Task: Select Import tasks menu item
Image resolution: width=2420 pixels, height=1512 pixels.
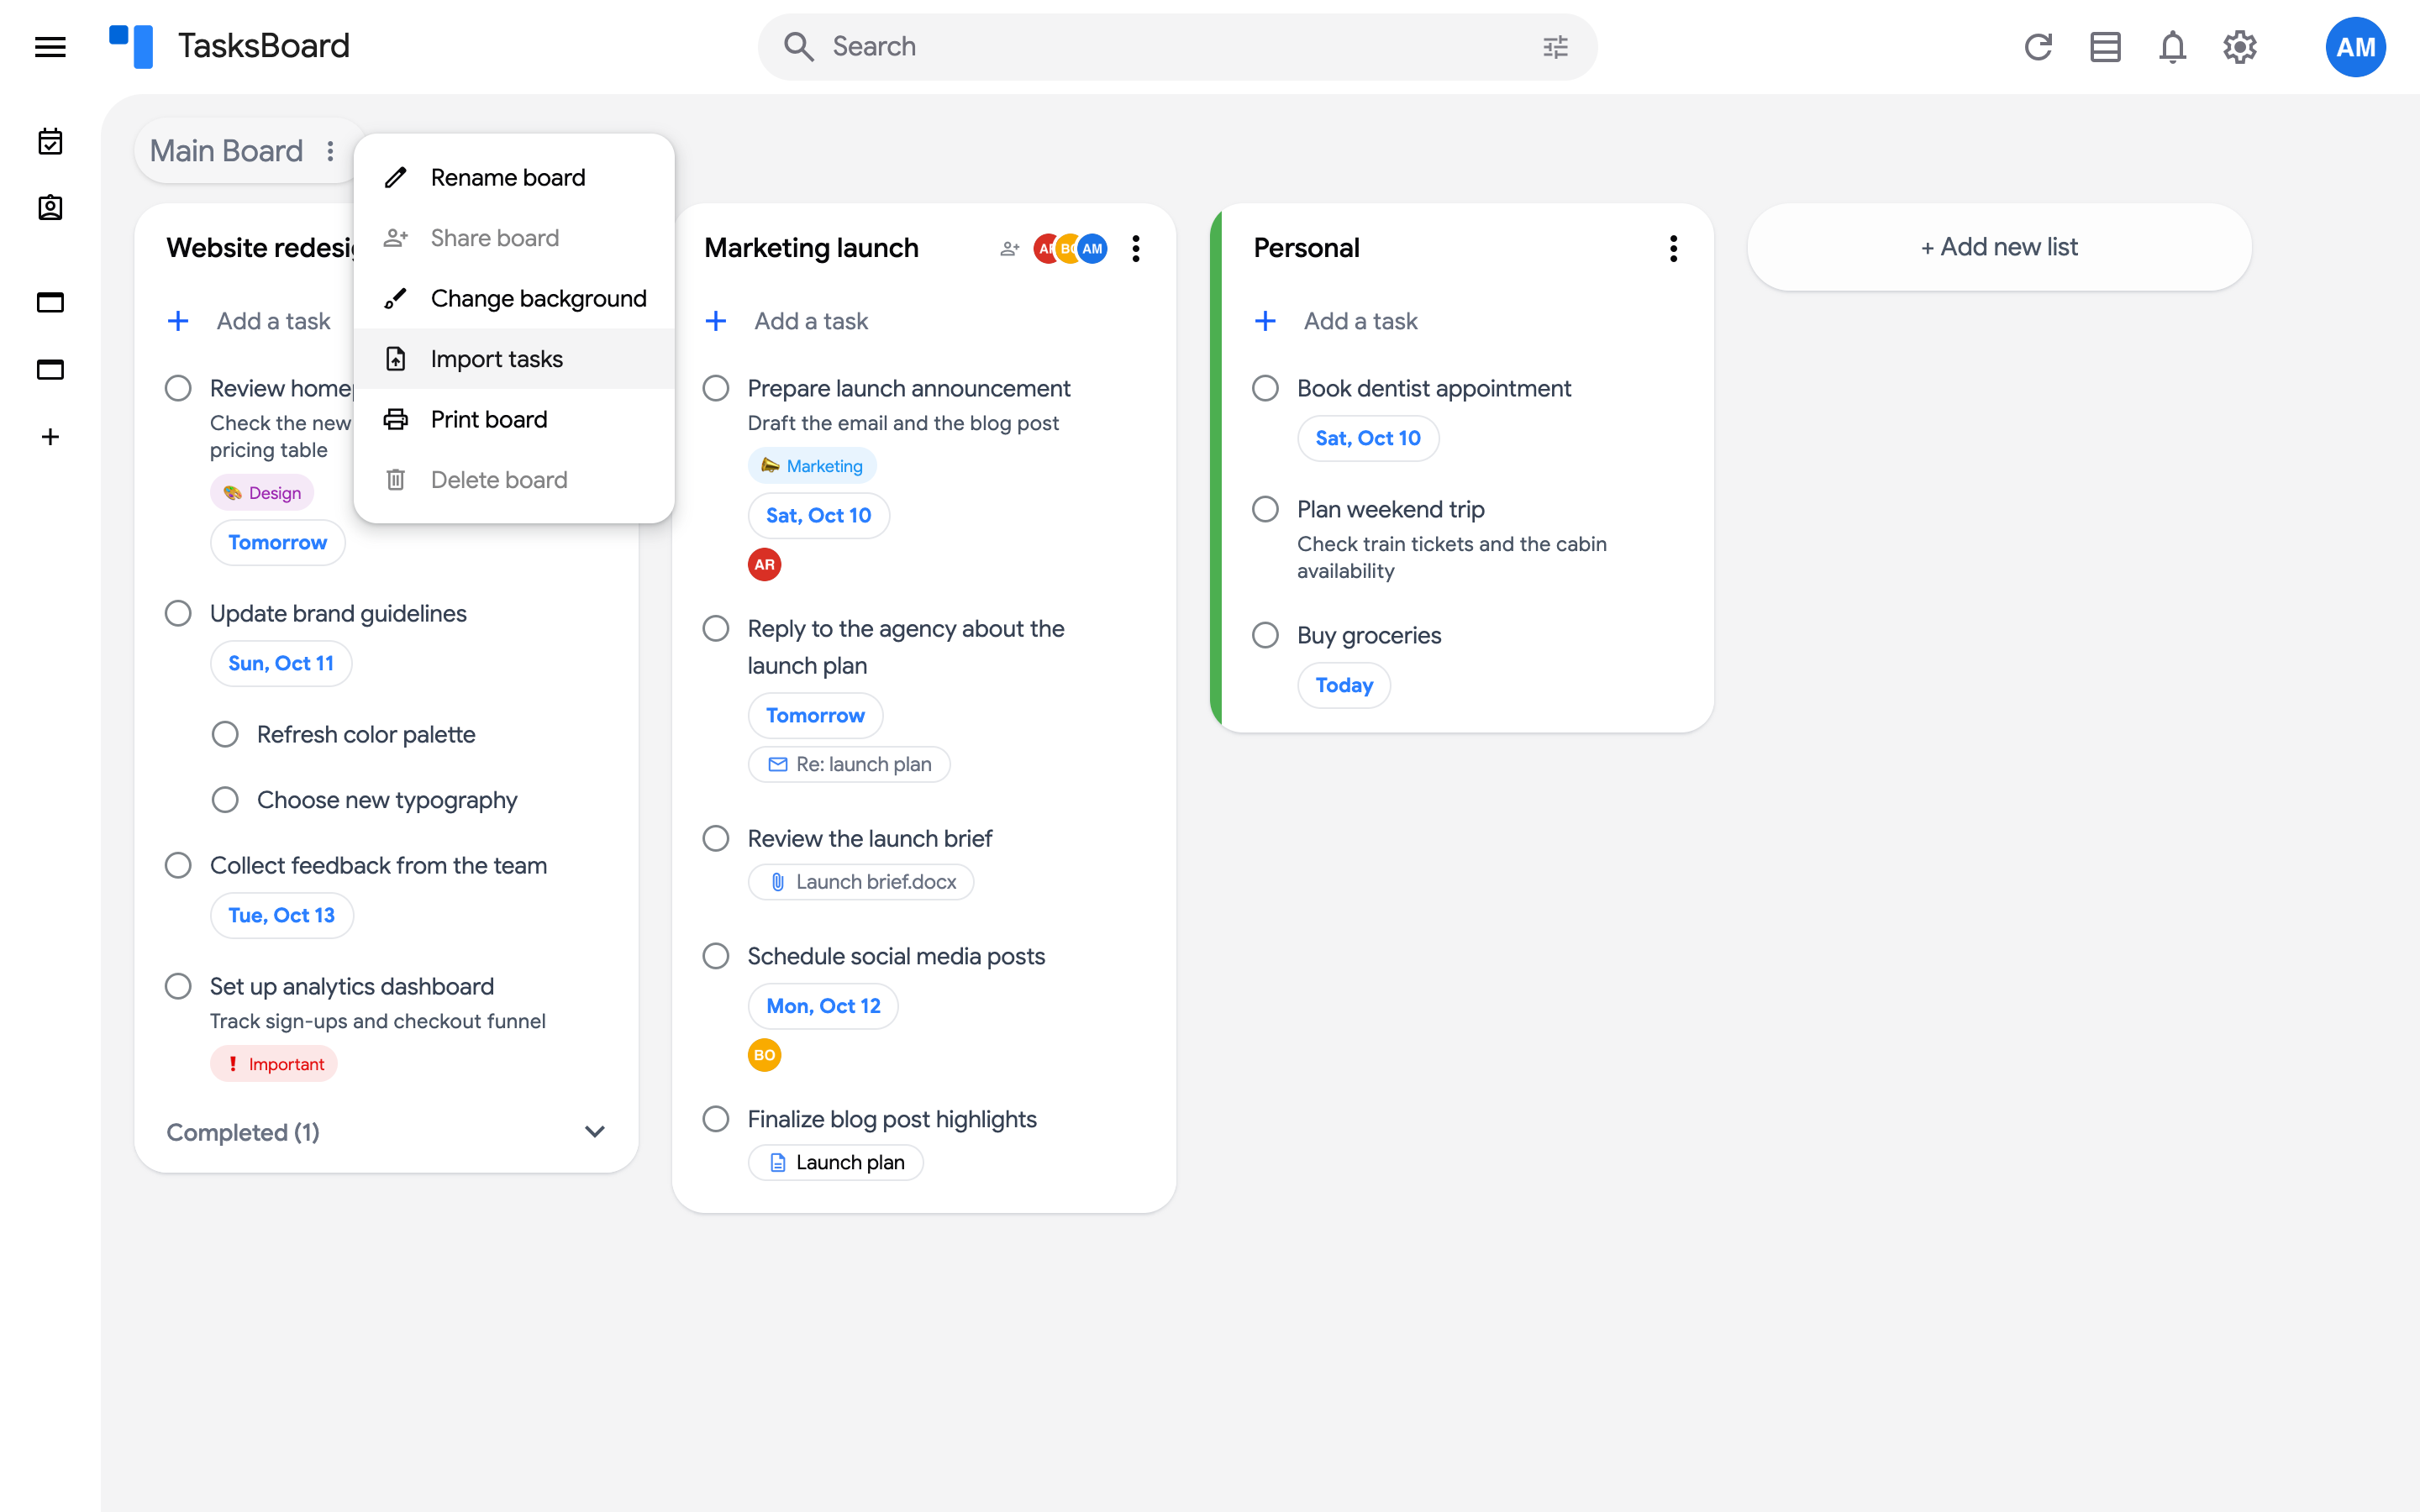Action: coord(514,359)
